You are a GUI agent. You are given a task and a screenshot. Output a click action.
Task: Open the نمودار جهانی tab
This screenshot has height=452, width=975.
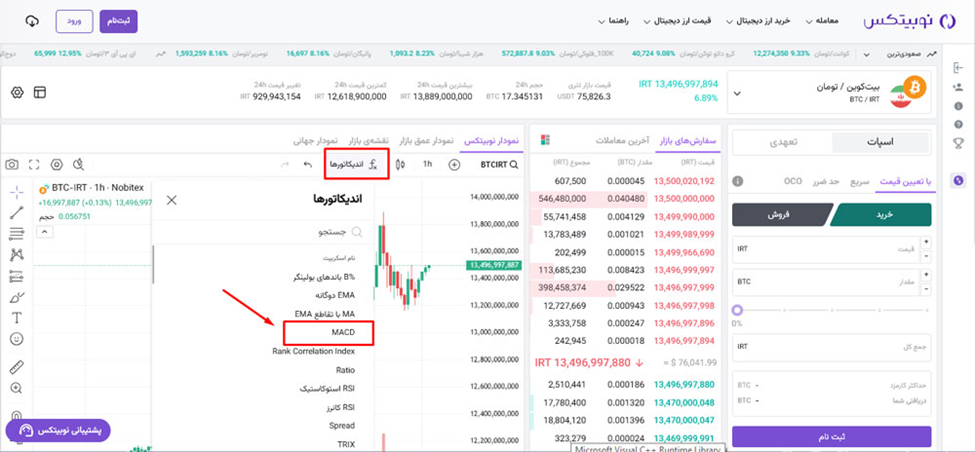(317, 141)
